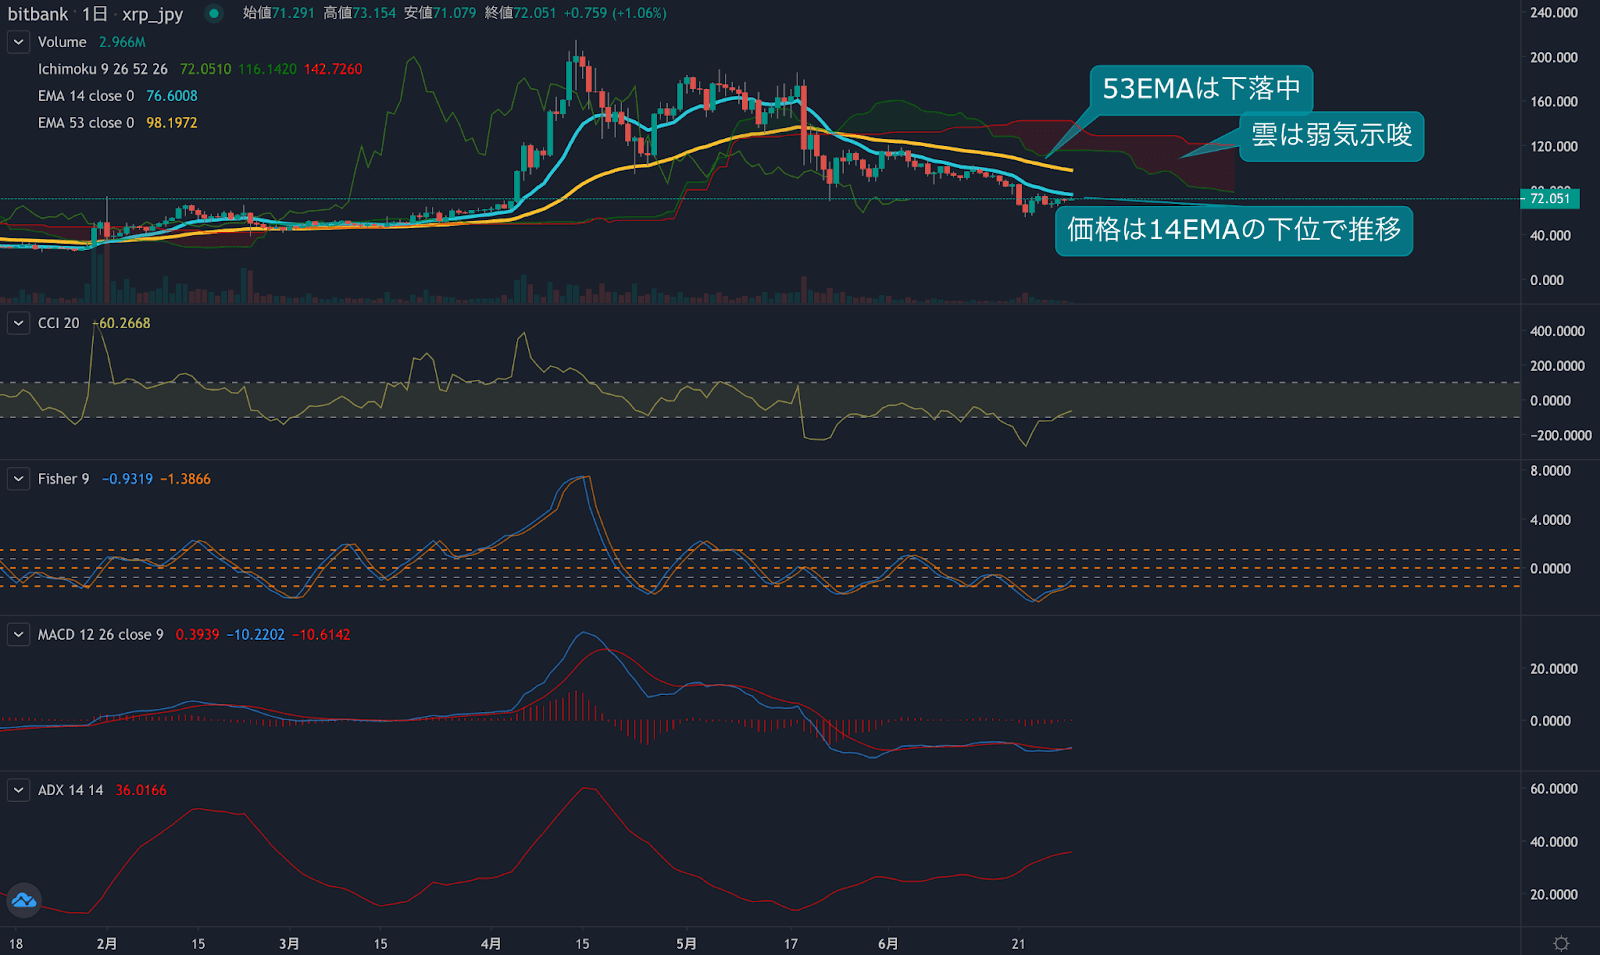The image size is (1600, 955).
Task: Click the TradingView cloud logo icon
Action: click(x=24, y=901)
